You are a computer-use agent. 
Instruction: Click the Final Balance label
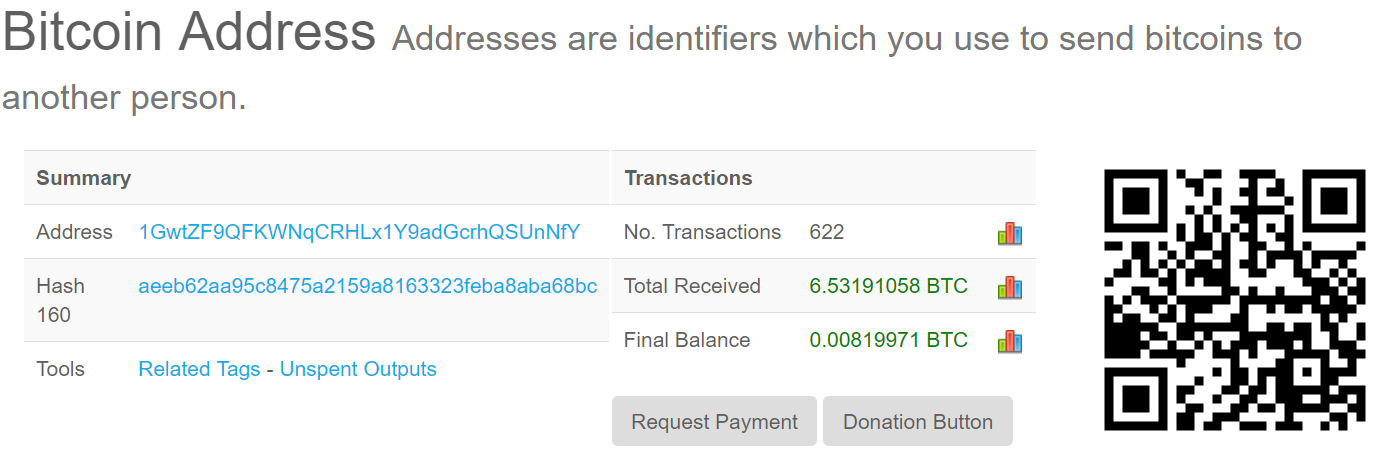686,340
